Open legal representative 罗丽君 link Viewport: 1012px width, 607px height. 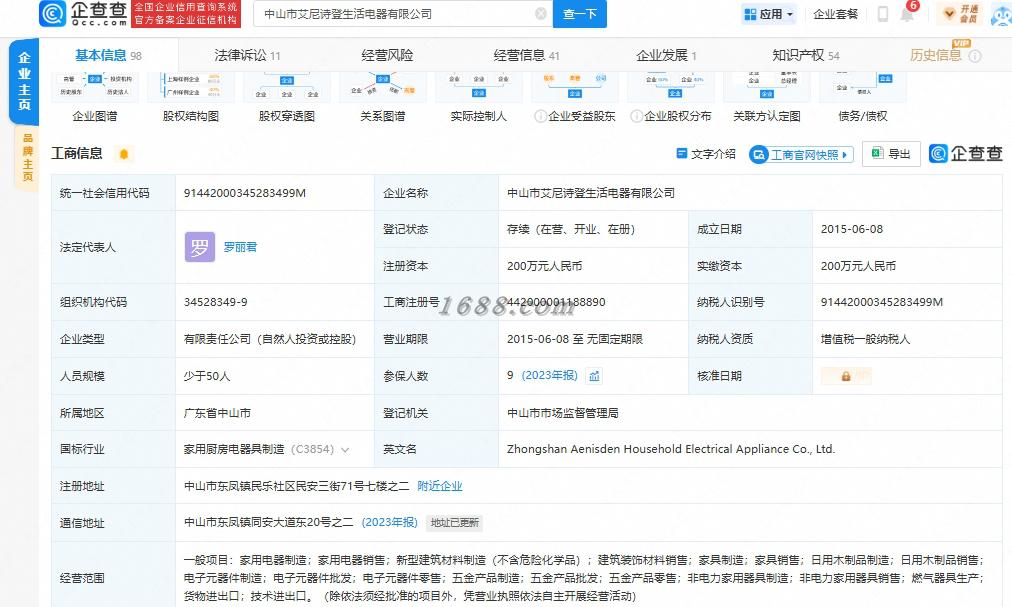coord(240,247)
